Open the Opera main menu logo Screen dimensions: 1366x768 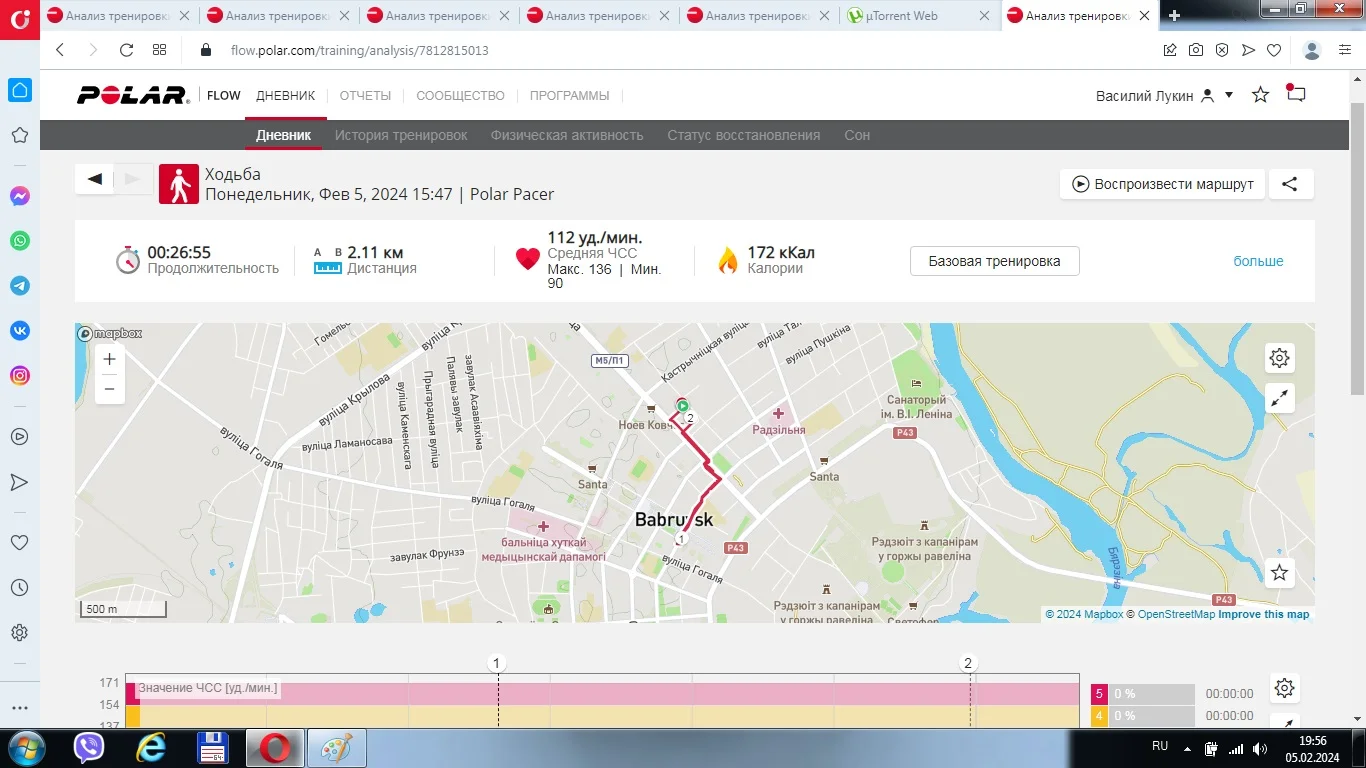pyautogui.click(x=19, y=22)
